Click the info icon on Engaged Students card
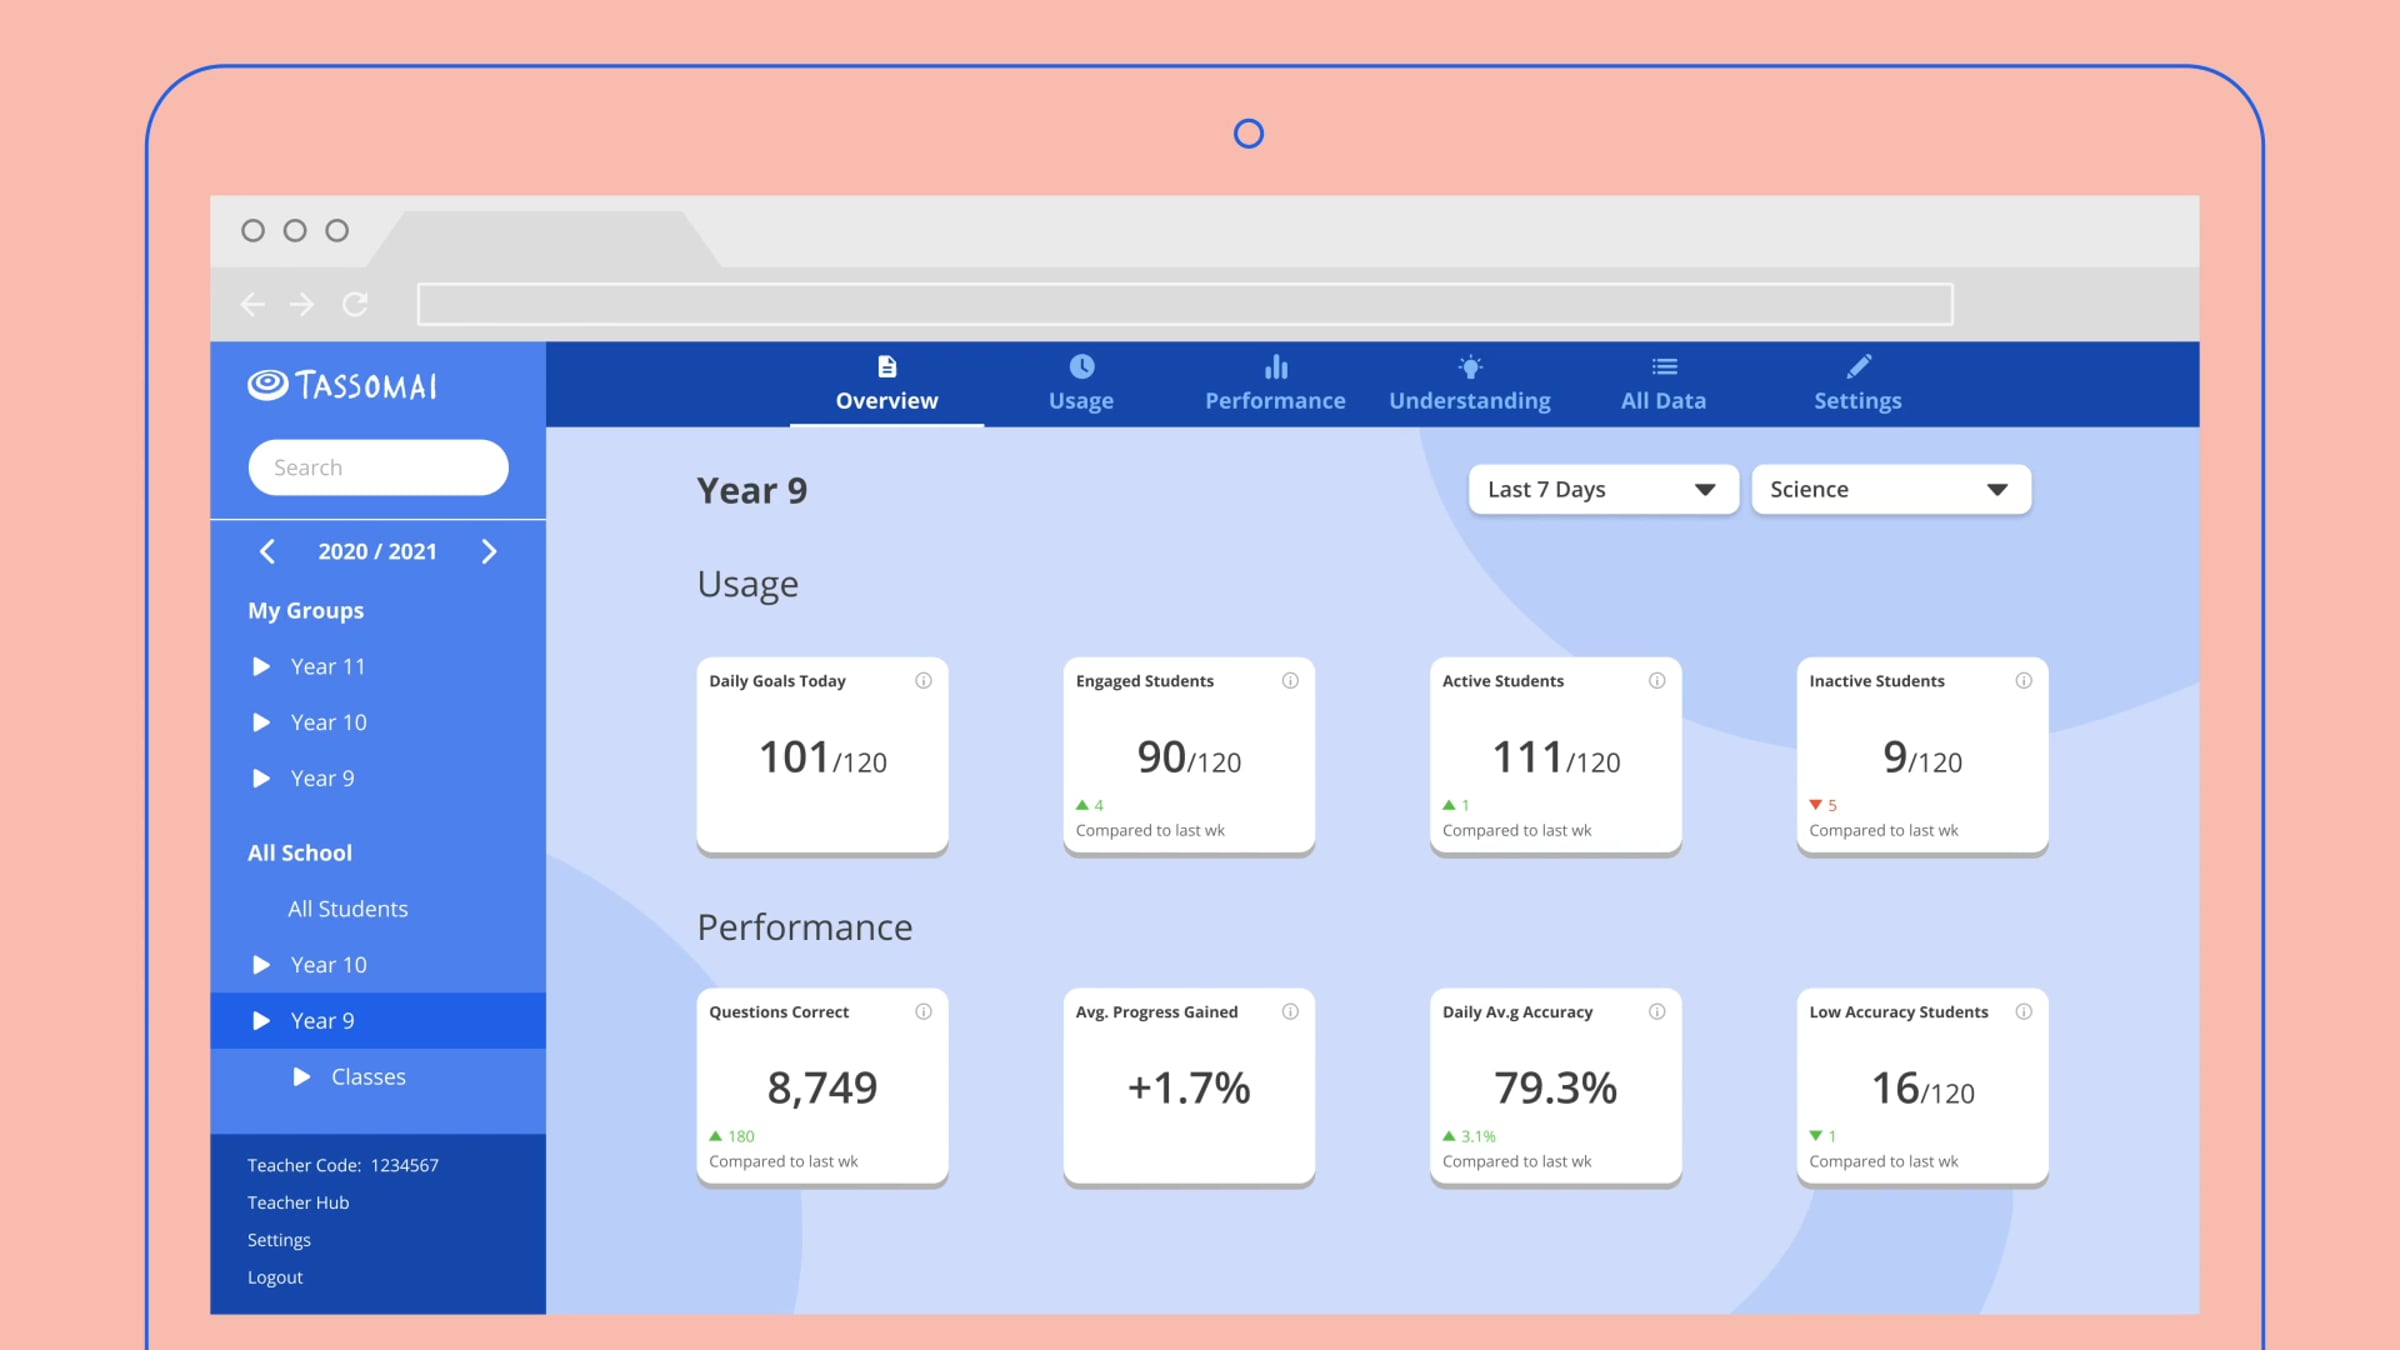Viewport: 2400px width, 1350px height. pos(1290,681)
